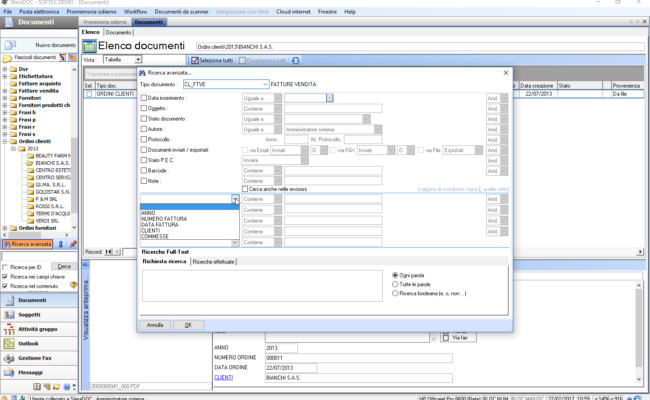Image resolution: width=650 pixels, height=400 pixels.
Task: Choose NUMERO FATTURA from the dropdown list
Action: [x=164, y=219]
